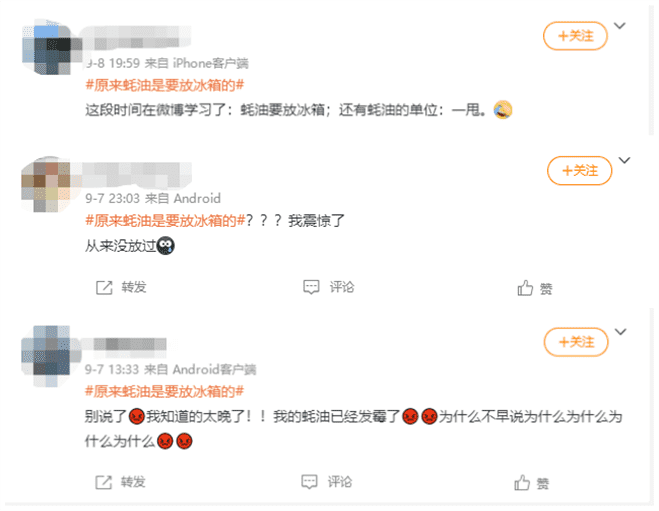
Task: Expand options chevron on third post
Action: coord(621,332)
